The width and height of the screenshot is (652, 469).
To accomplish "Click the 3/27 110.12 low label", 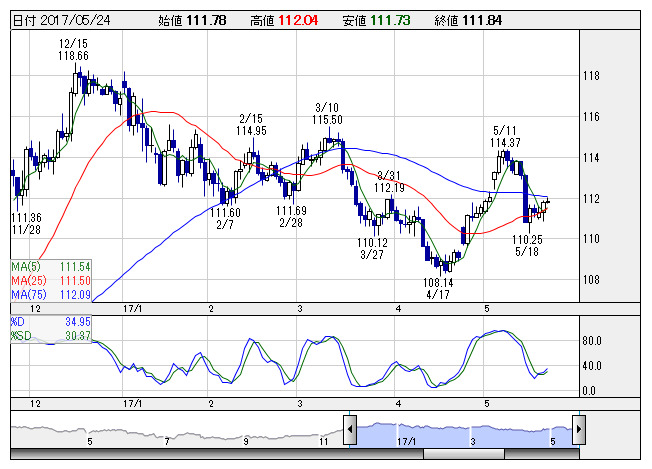I will click(372, 248).
